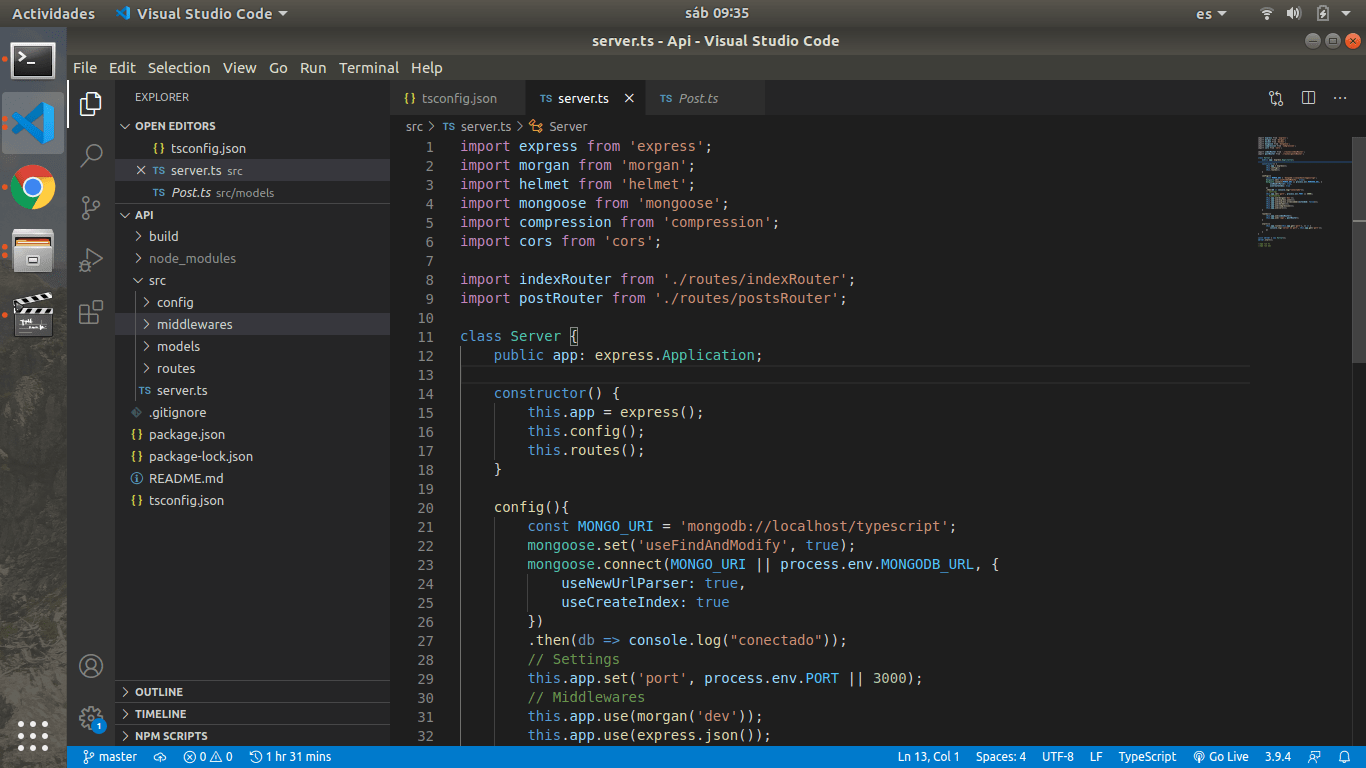Image resolution: width=1366 pixels, height=768 pixels.
Task: Open editor More Actions ellipsis menu
Action: (1340, 98)
